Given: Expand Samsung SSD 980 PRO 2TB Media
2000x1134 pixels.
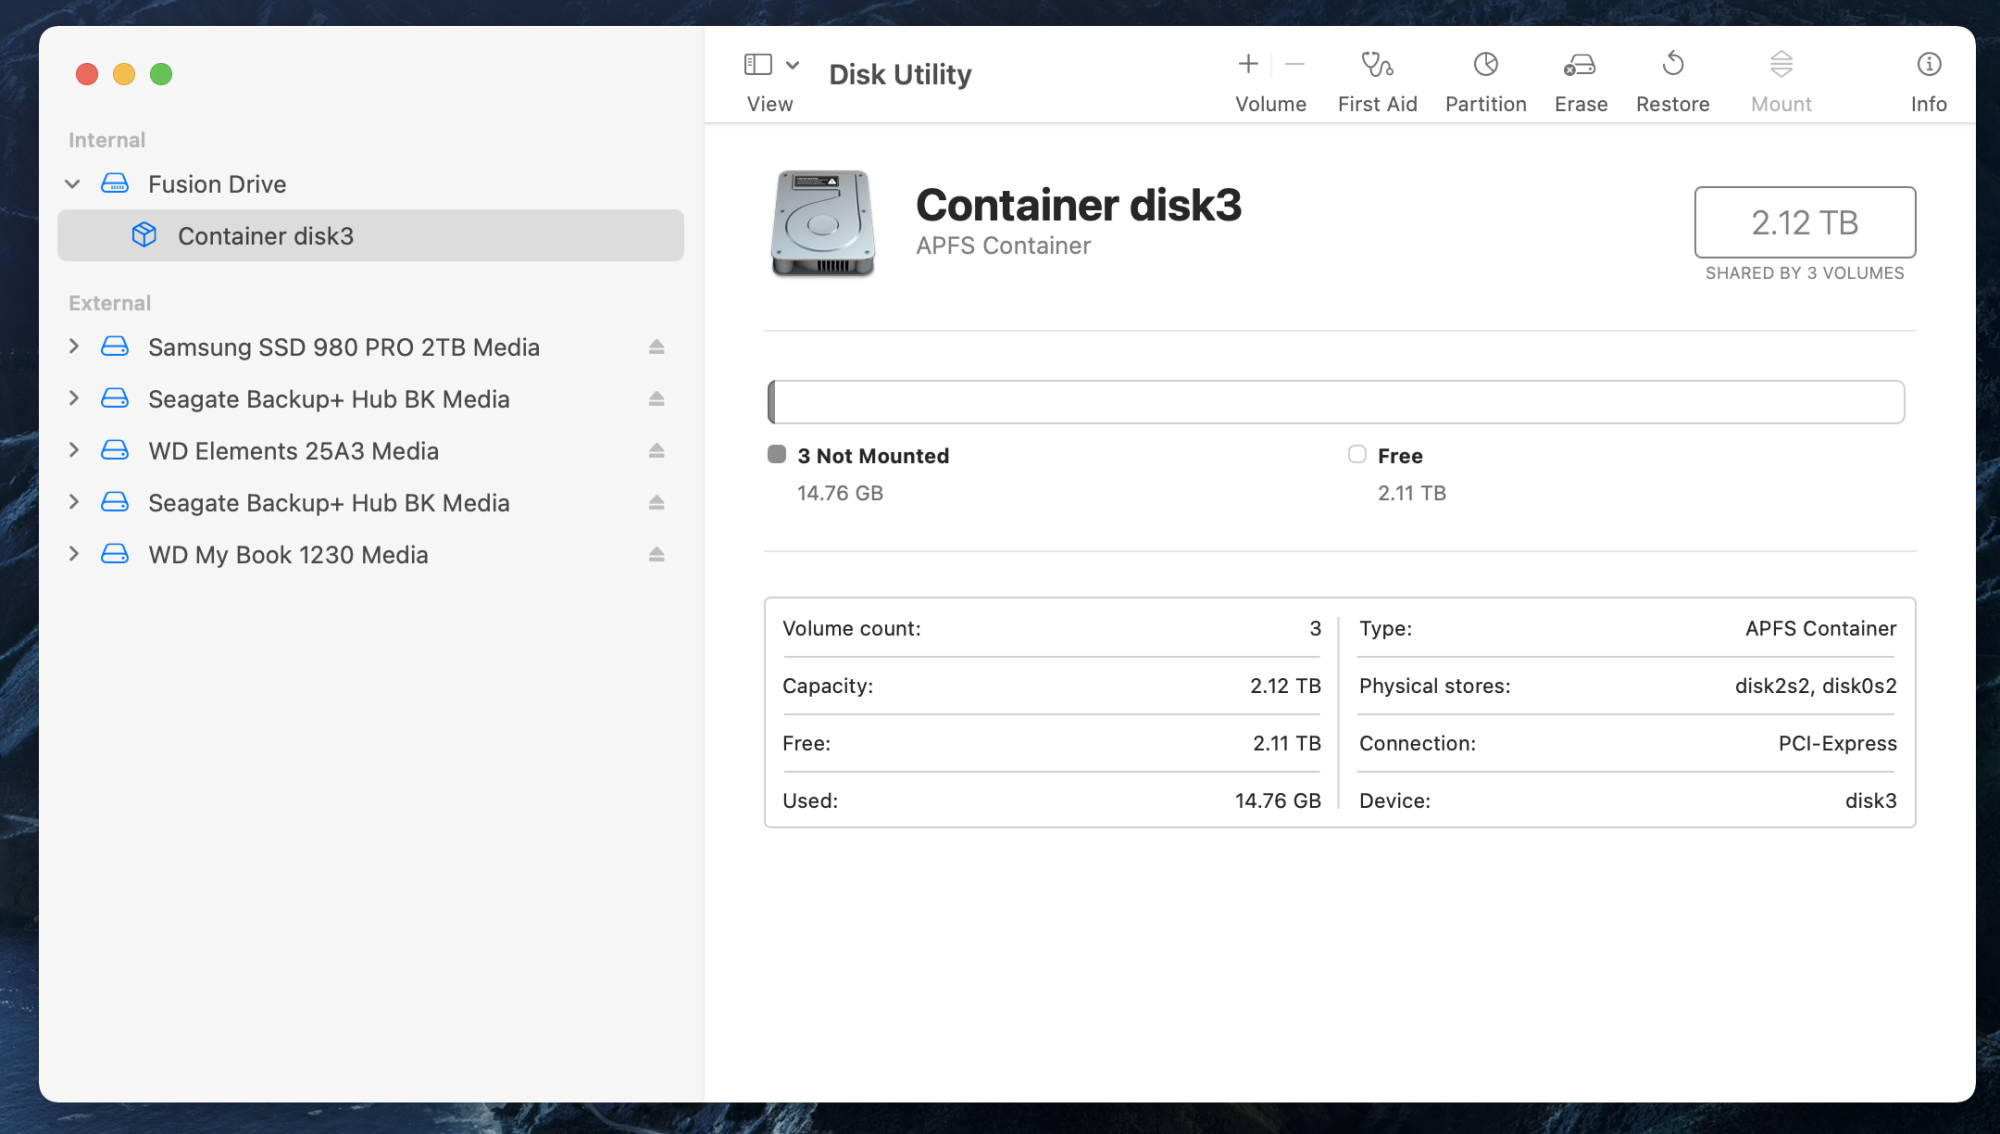Looking at the screenshot, I should (x=73, y=347).
